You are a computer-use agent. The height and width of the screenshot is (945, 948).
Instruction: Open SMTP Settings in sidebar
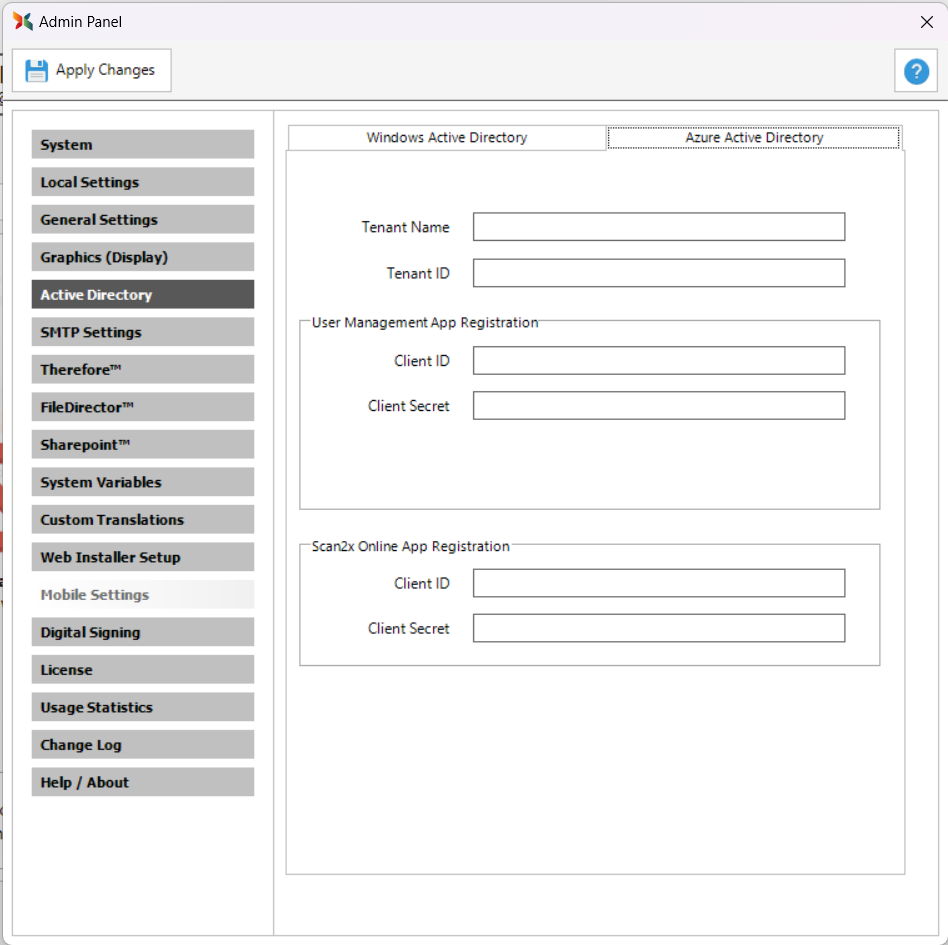tap(142, 332)
